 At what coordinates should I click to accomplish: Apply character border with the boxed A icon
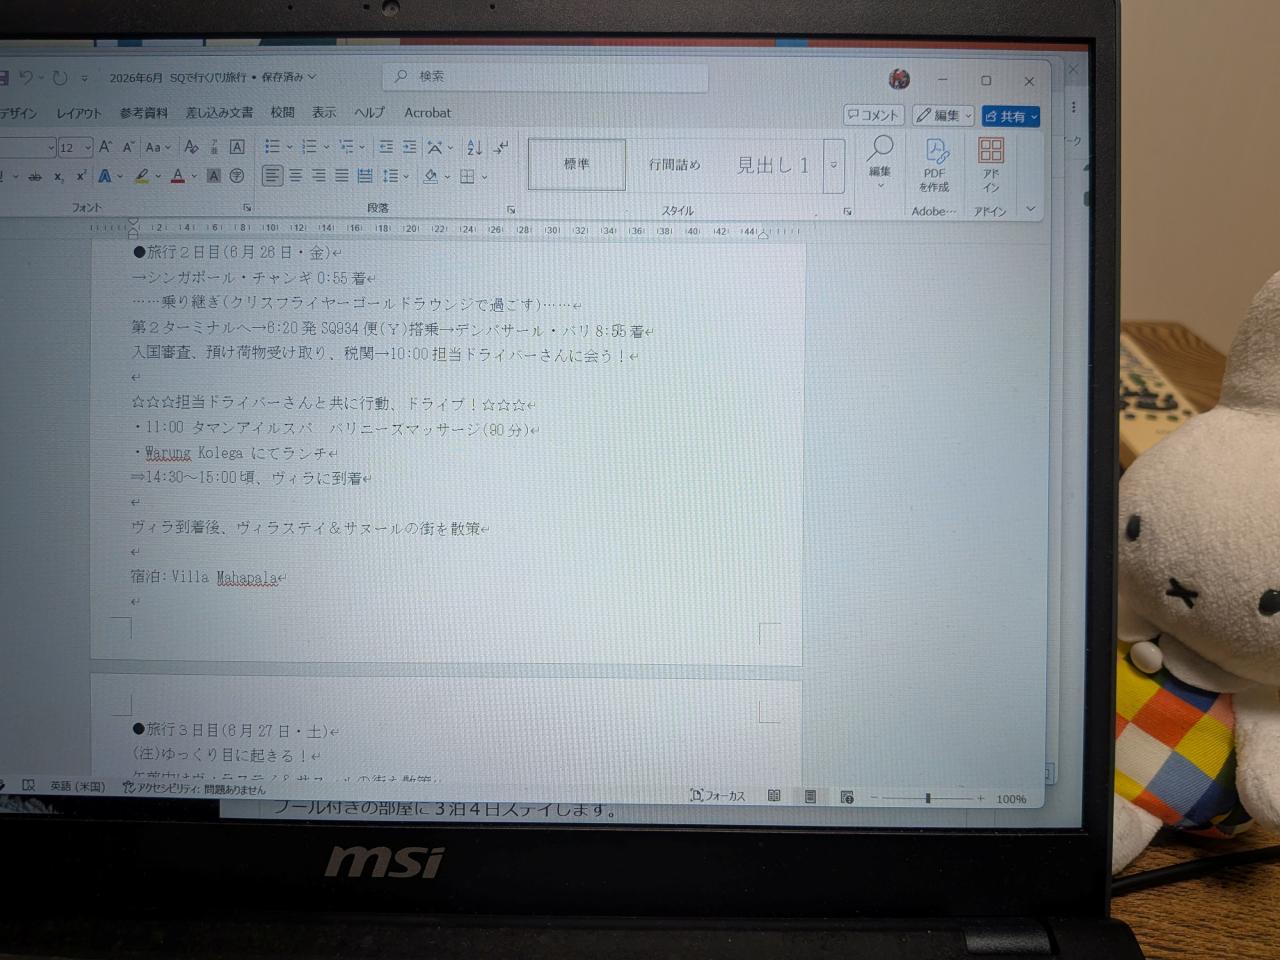coord(237,147)
